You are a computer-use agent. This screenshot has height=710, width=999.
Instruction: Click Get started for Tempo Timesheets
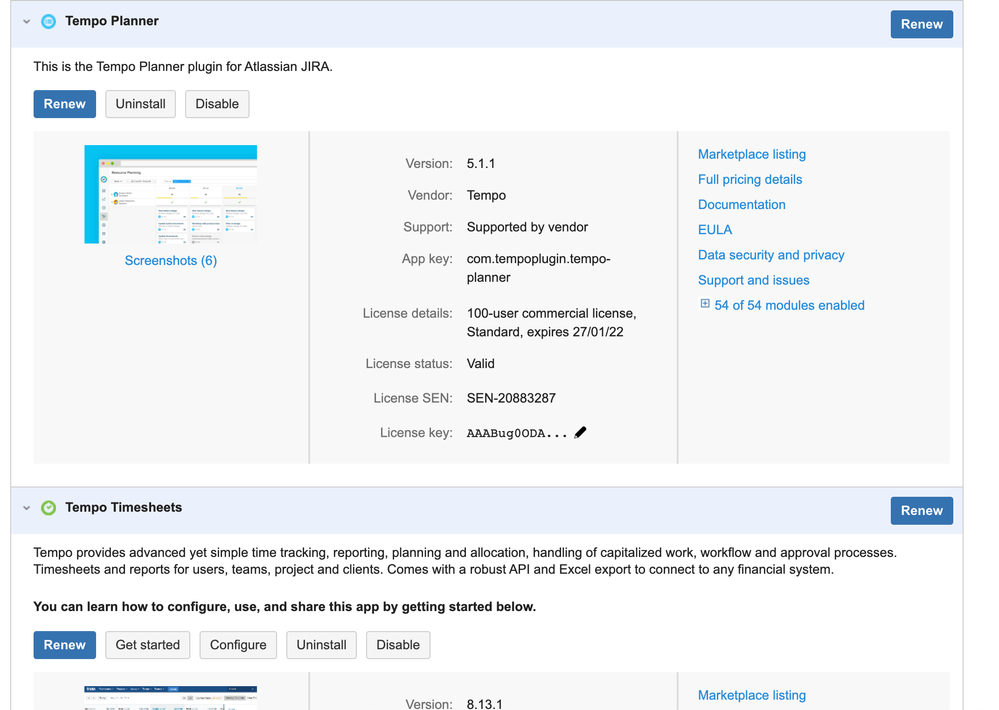148,645
